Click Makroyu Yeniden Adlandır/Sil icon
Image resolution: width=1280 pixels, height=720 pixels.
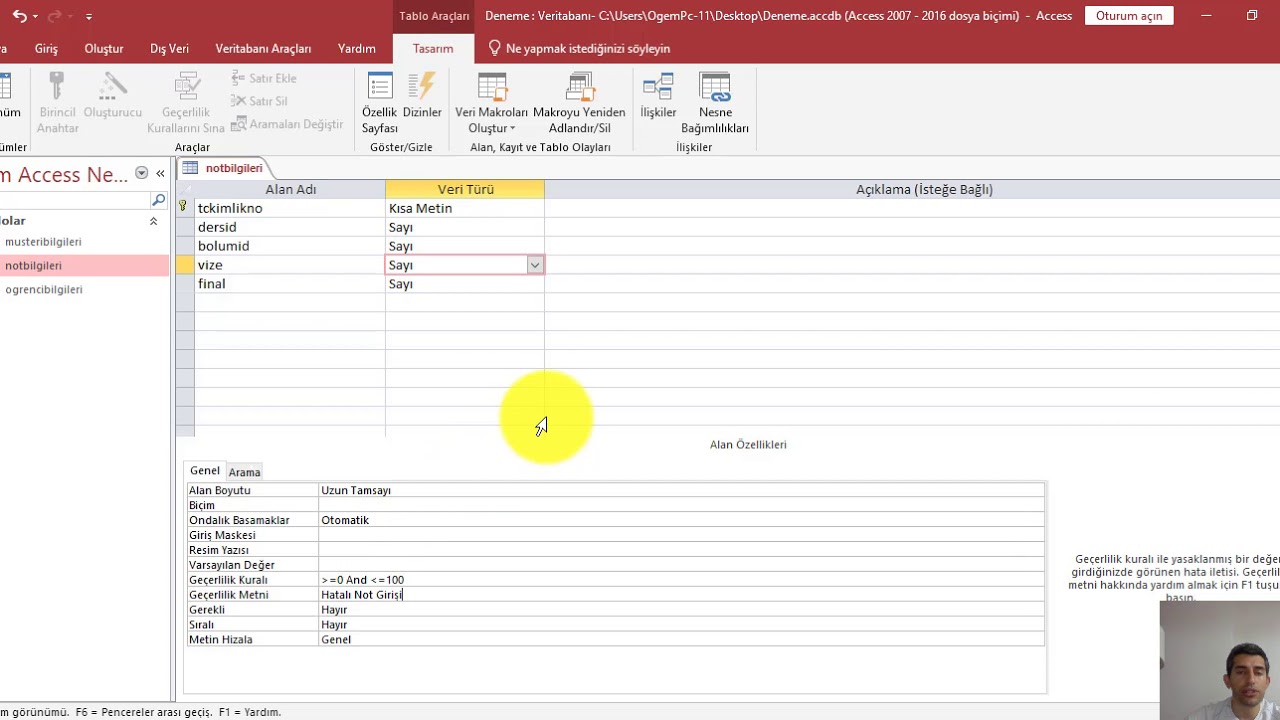[x=580, y=102]
